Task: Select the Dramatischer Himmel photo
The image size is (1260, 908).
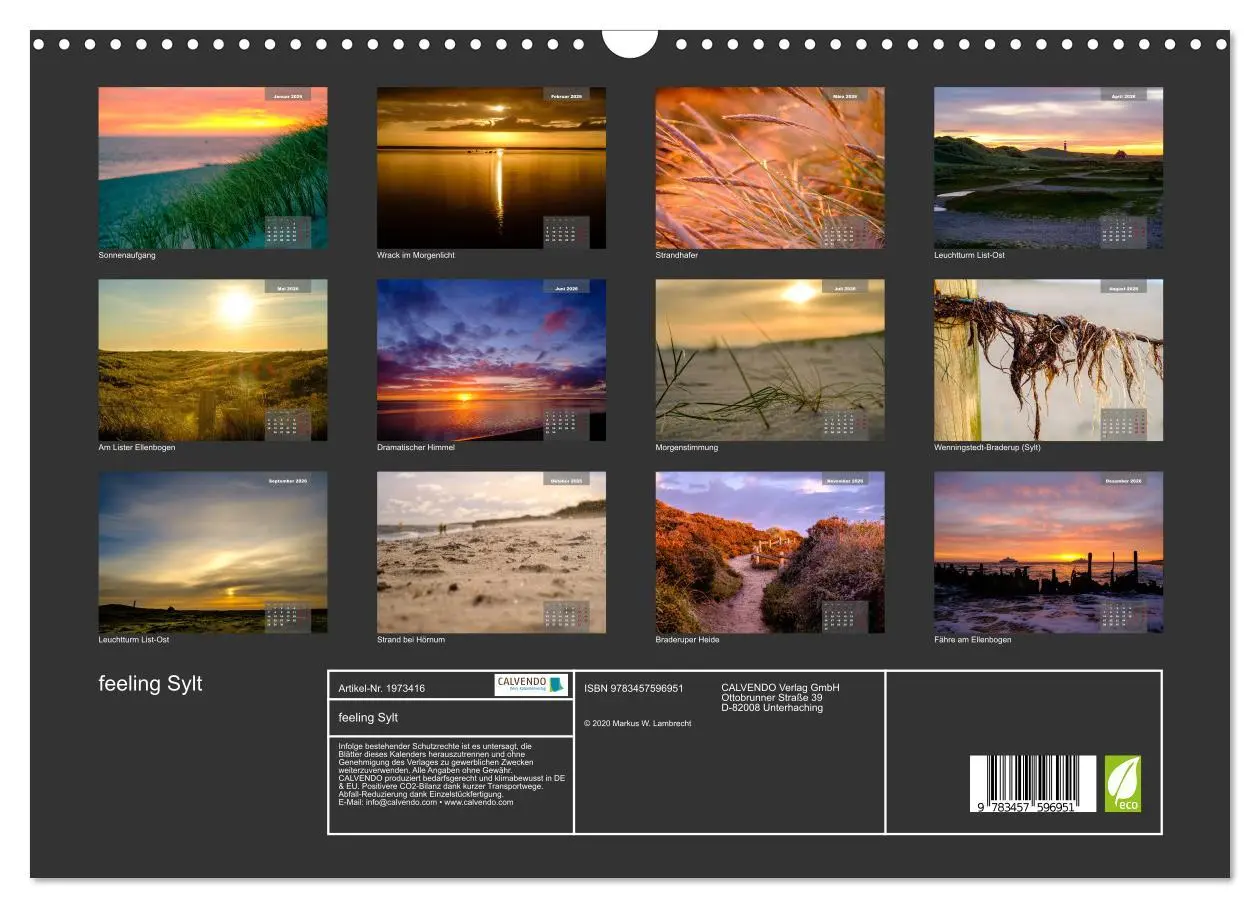Action: [x=491, y=360]
